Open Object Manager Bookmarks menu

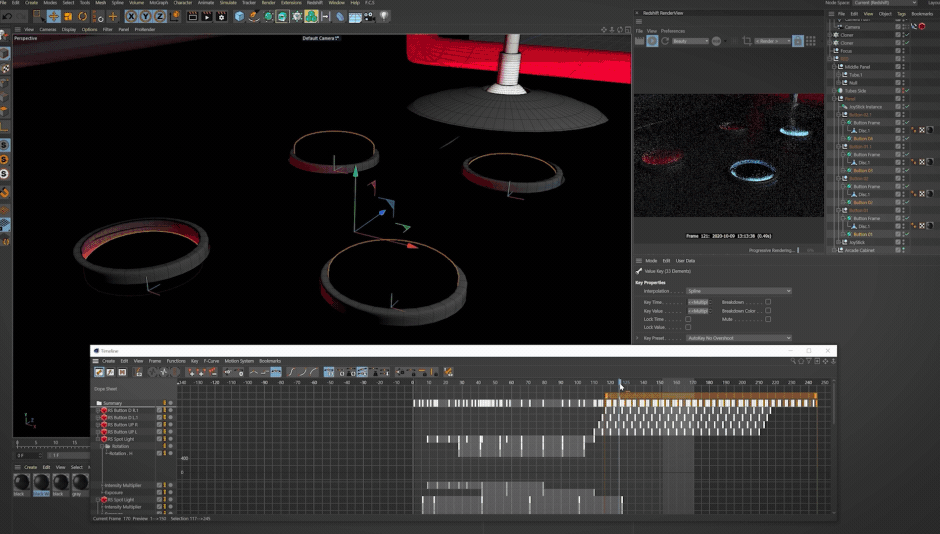pos(922,14)
